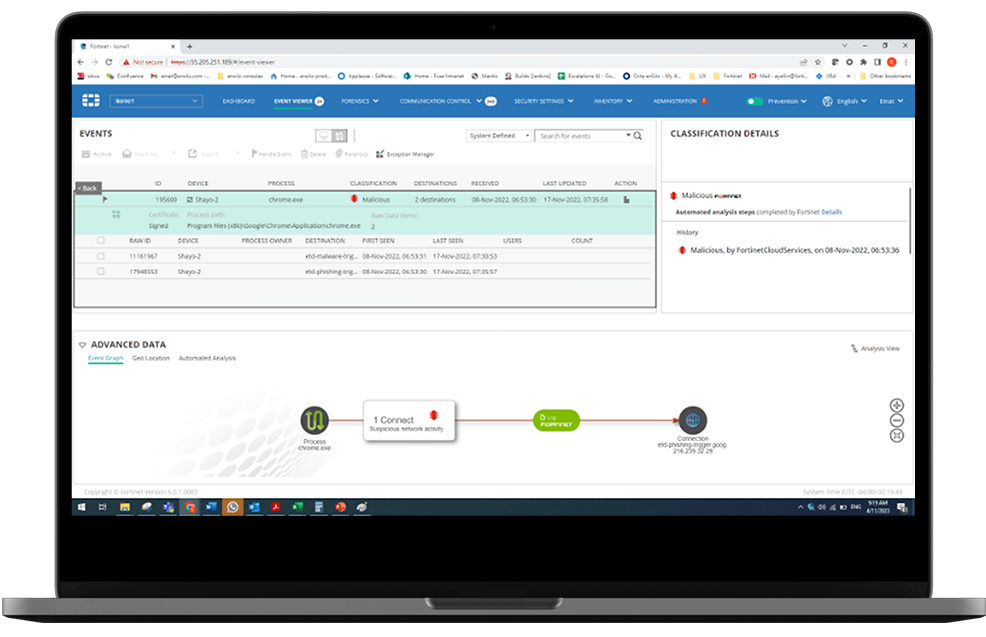
Task: Click the Handle Event flag button
Action: point(271,154)
